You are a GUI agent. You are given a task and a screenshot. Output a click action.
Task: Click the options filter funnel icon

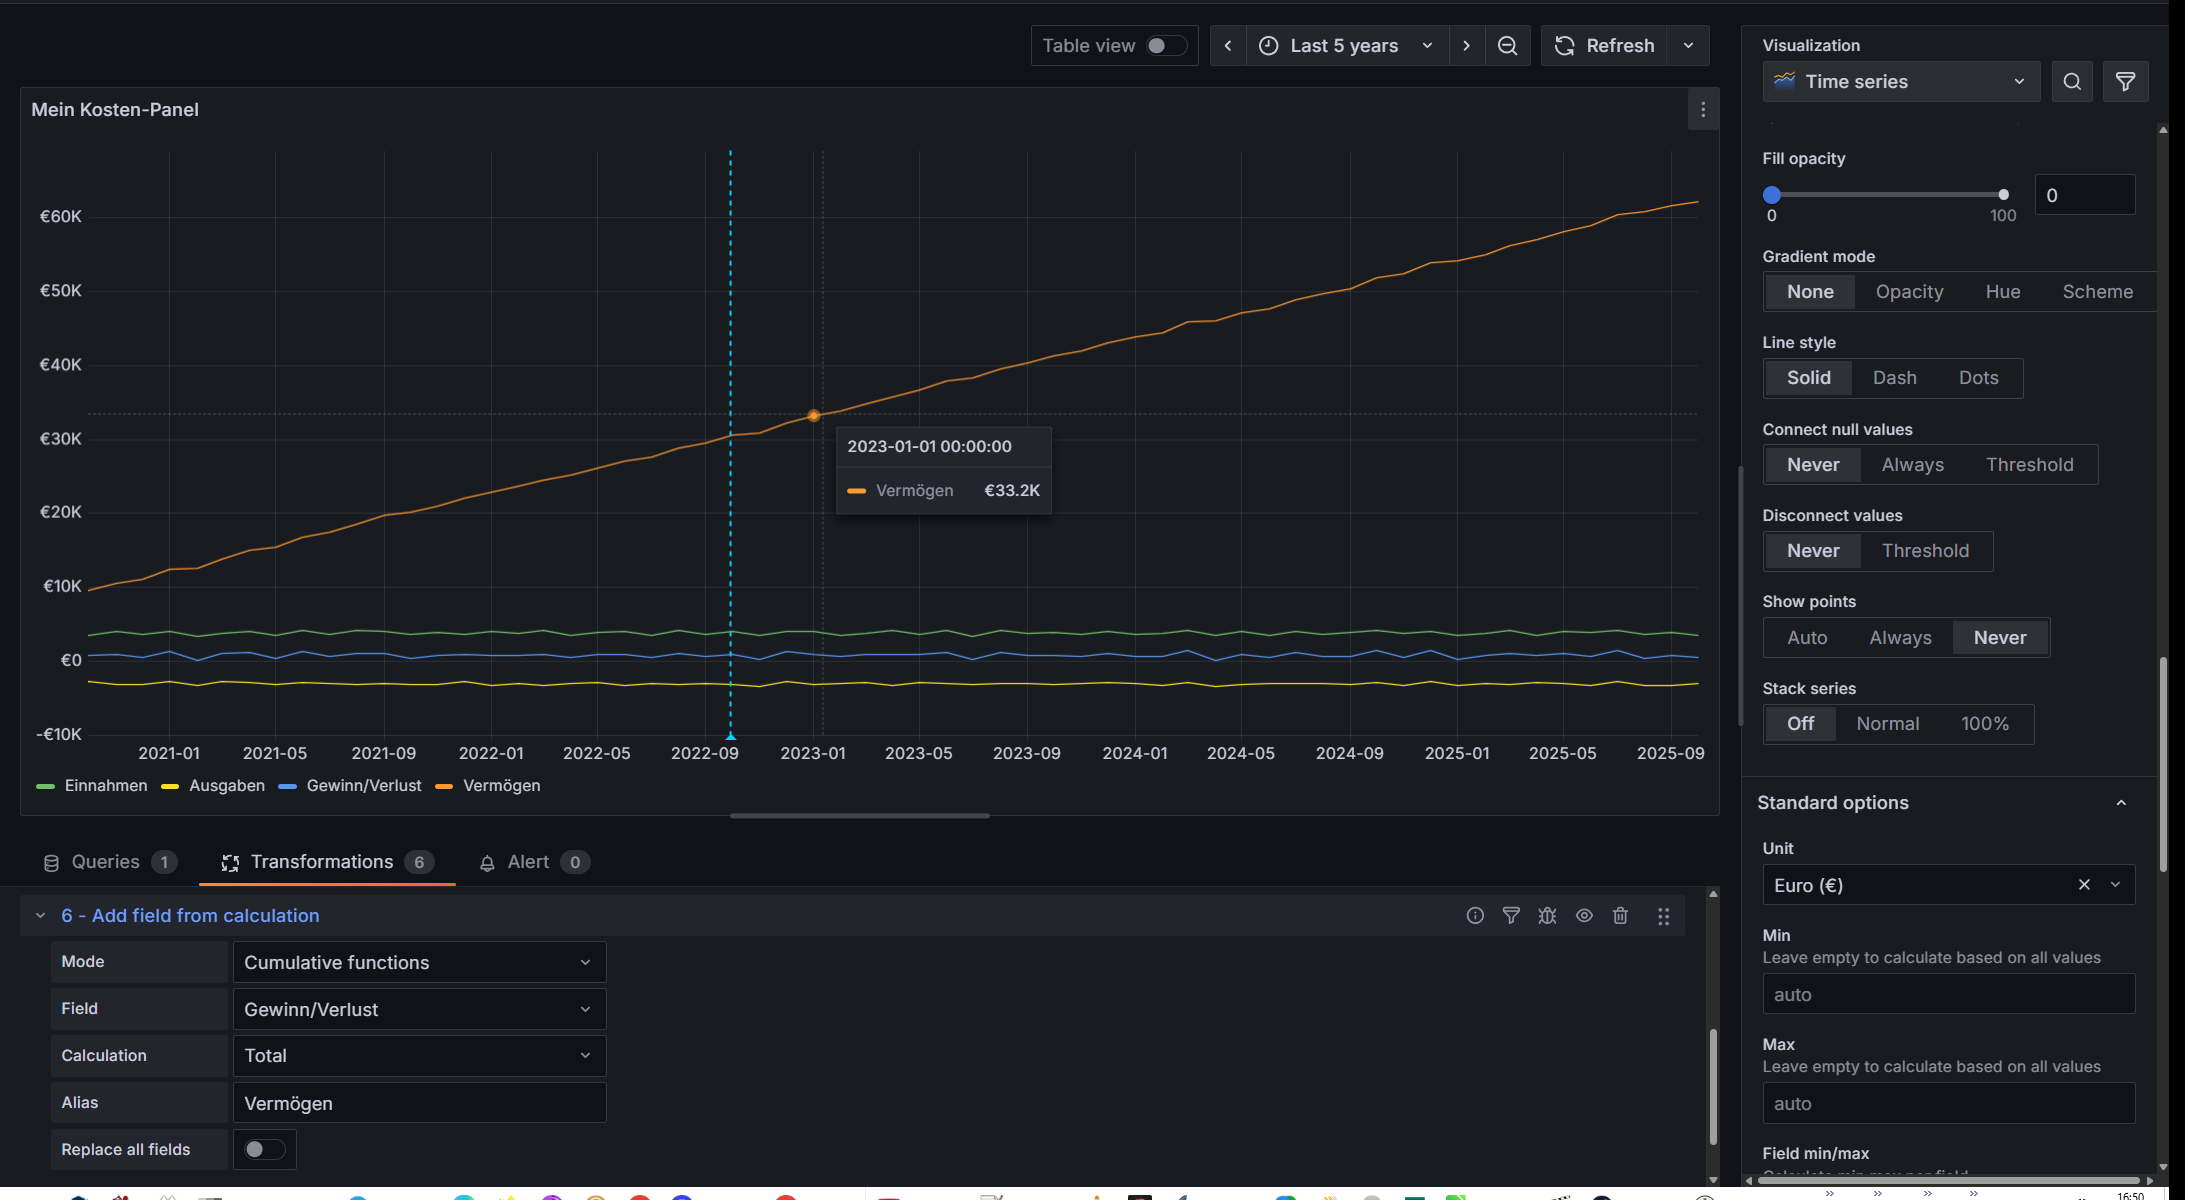click(x=2125, y=82)
